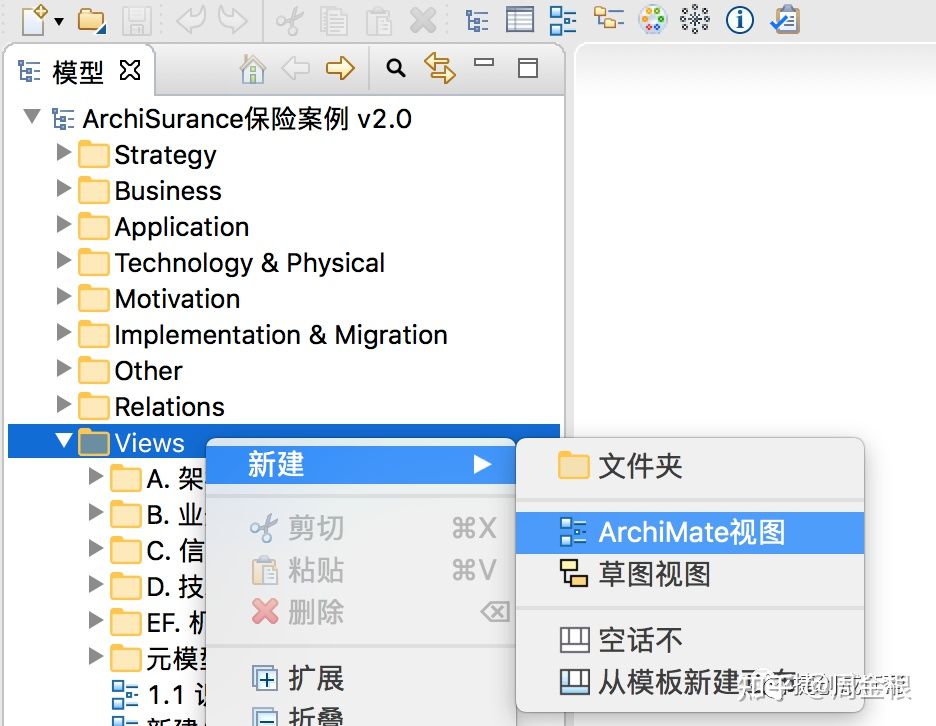
Task: Choose 剪切 from context menu
Action: 361,528
